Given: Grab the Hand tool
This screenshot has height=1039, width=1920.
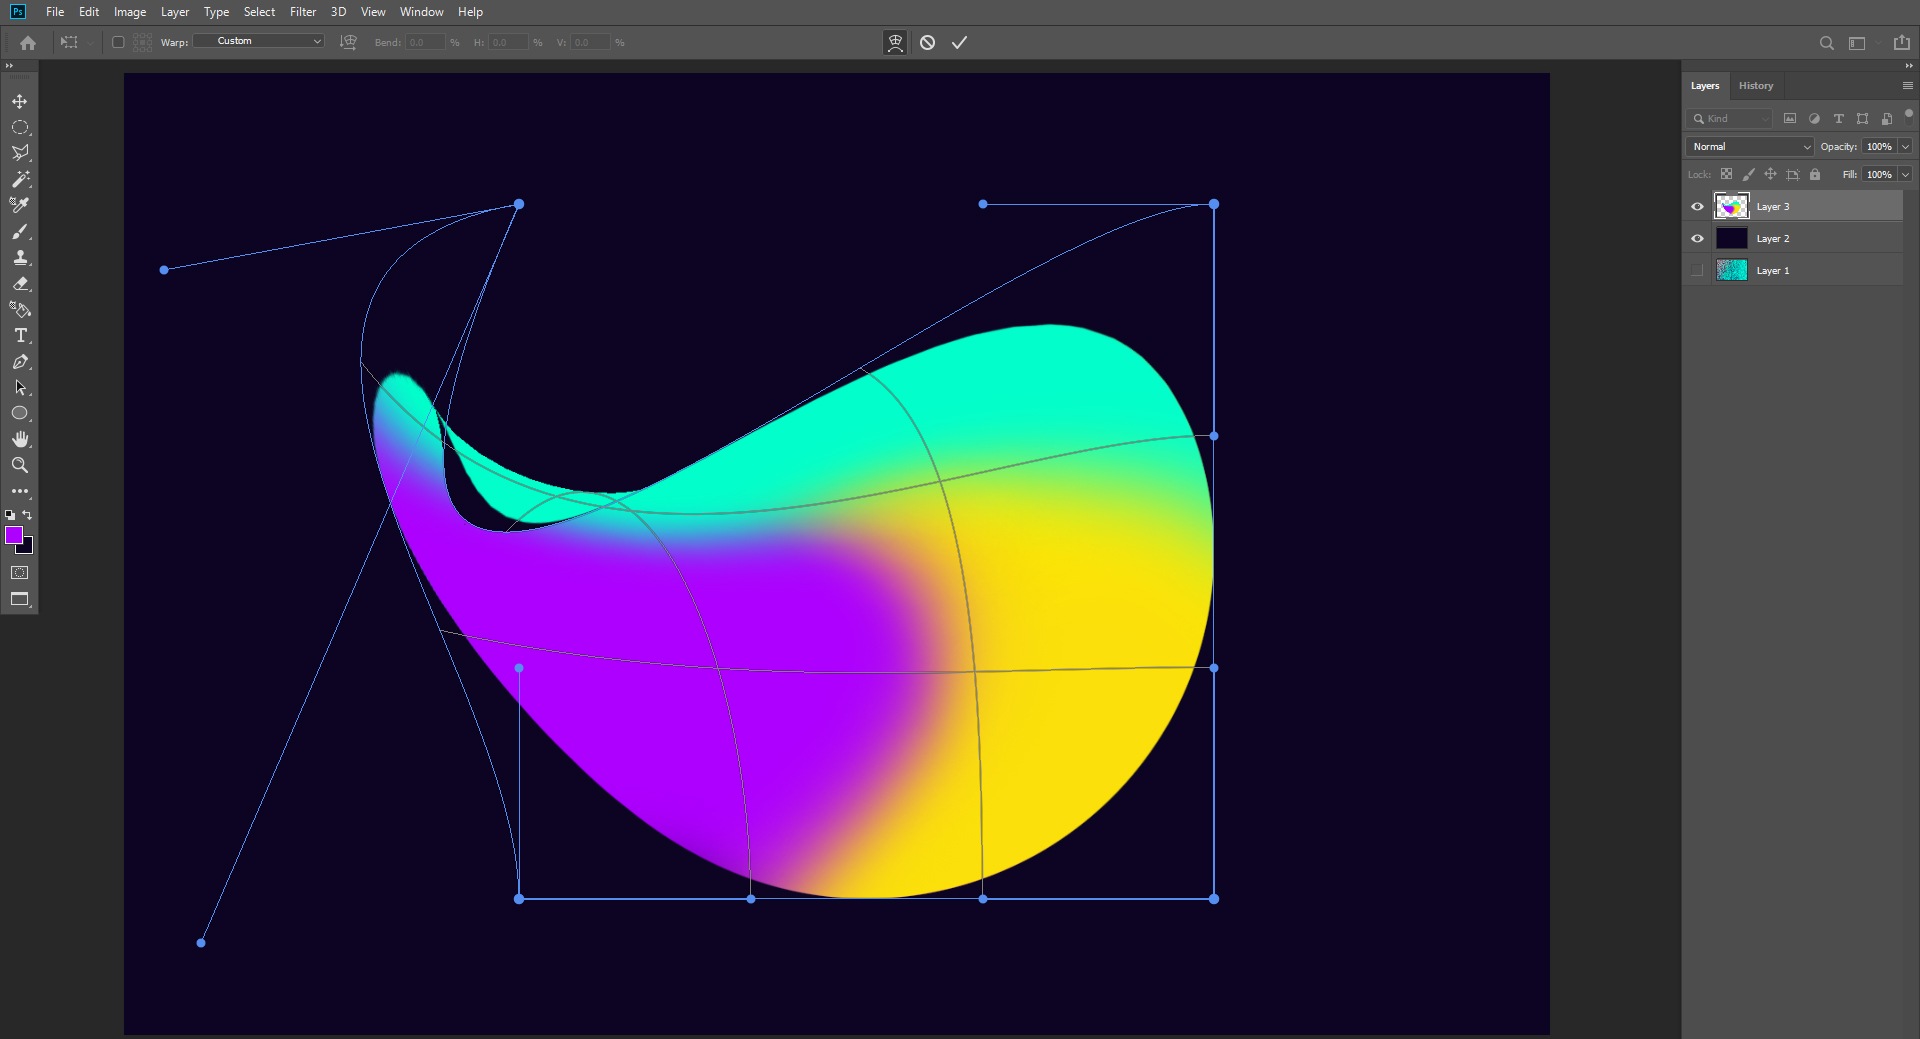Looking at the screenshot, I should [20, 439].
